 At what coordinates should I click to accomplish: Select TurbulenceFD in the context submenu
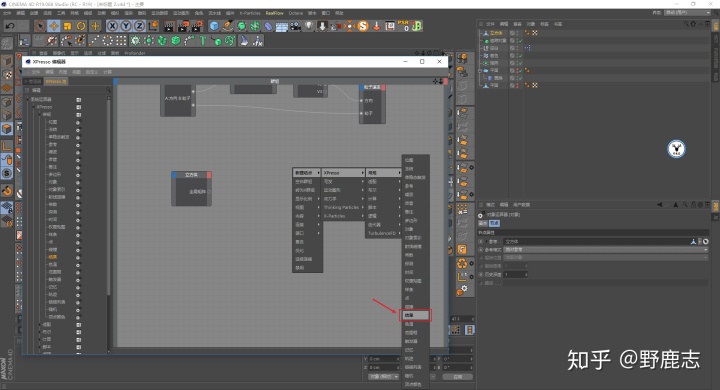tap(382, 233)
